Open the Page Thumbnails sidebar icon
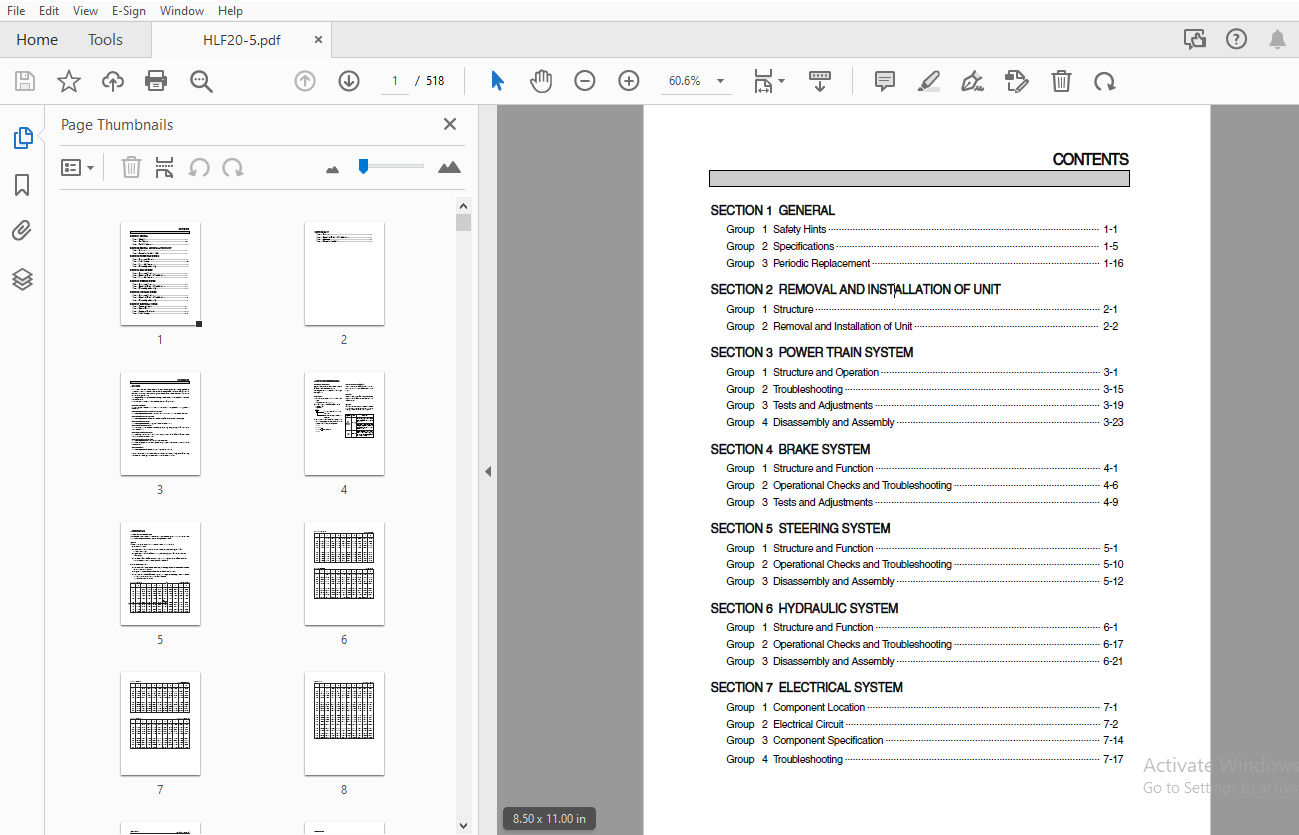1299x835 pixels. click(x=23, y=138)
